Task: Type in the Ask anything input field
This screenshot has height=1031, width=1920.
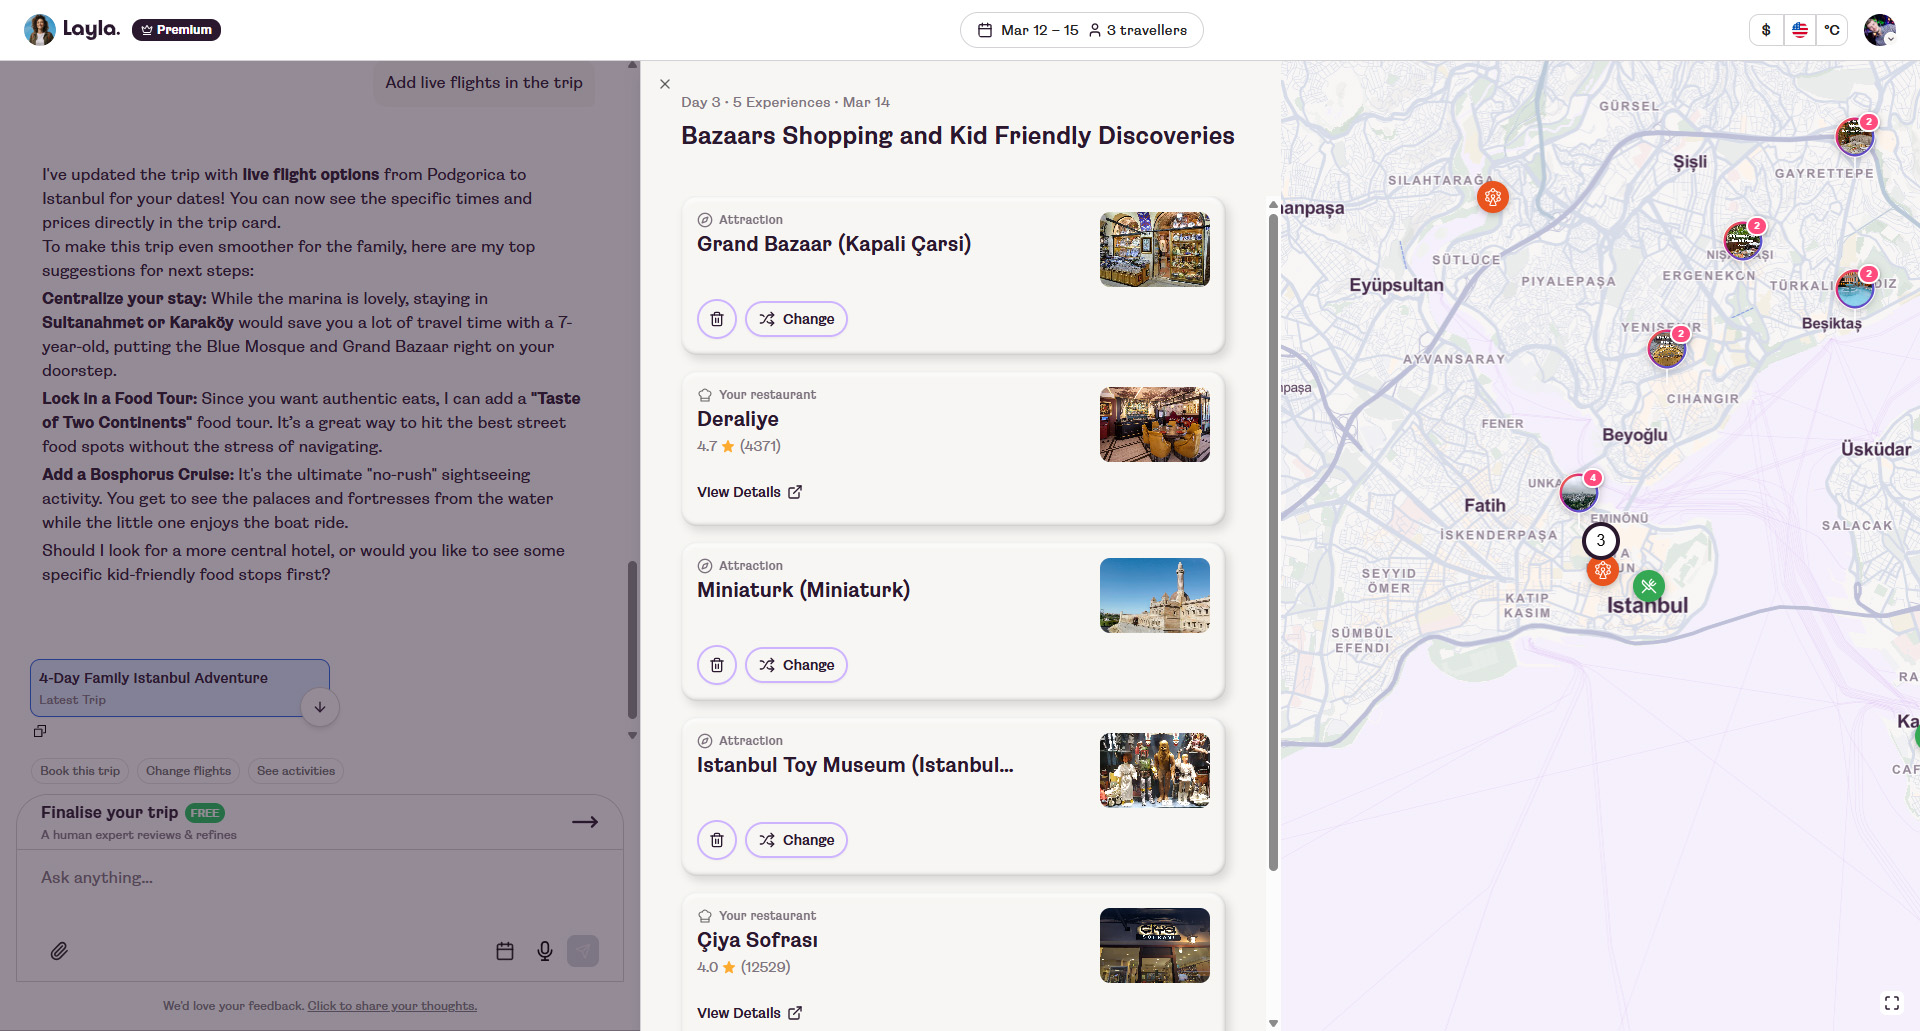Action: click(300, 878)
